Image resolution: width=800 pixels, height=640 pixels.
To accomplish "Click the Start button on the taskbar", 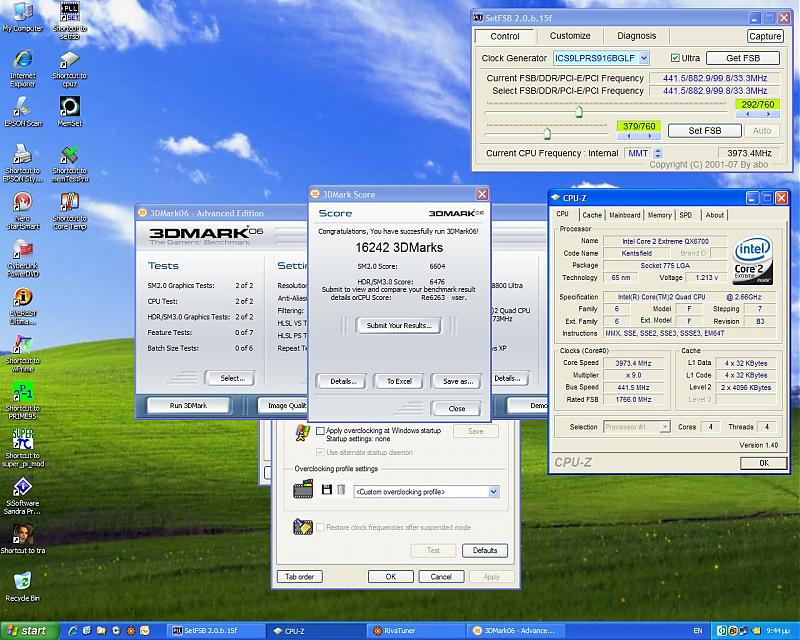I will click(30, 631).
